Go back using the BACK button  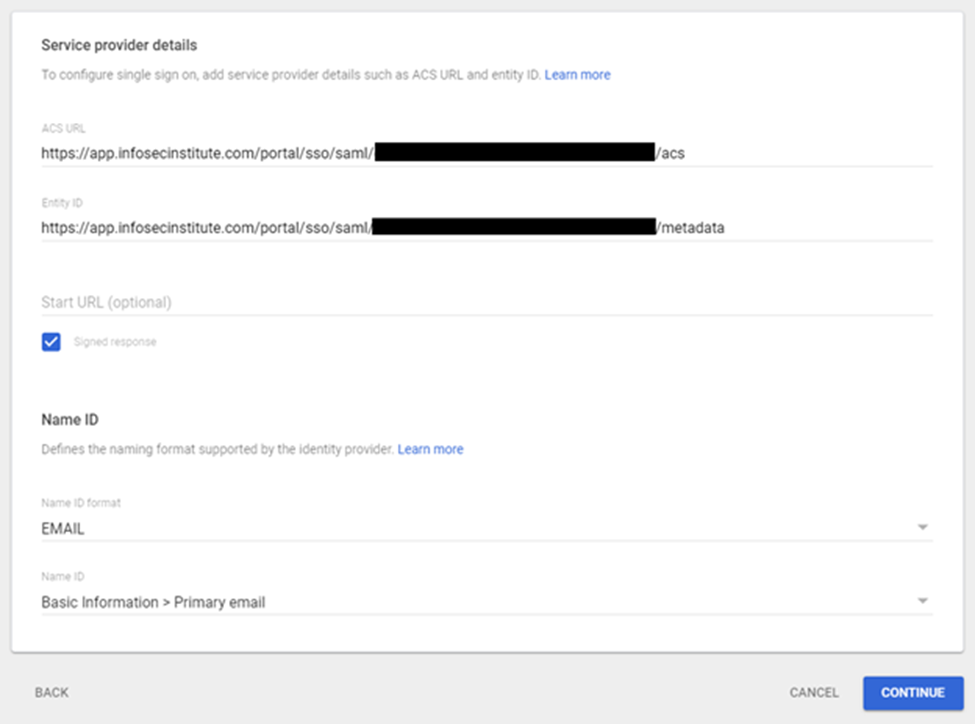coord(50,692)
